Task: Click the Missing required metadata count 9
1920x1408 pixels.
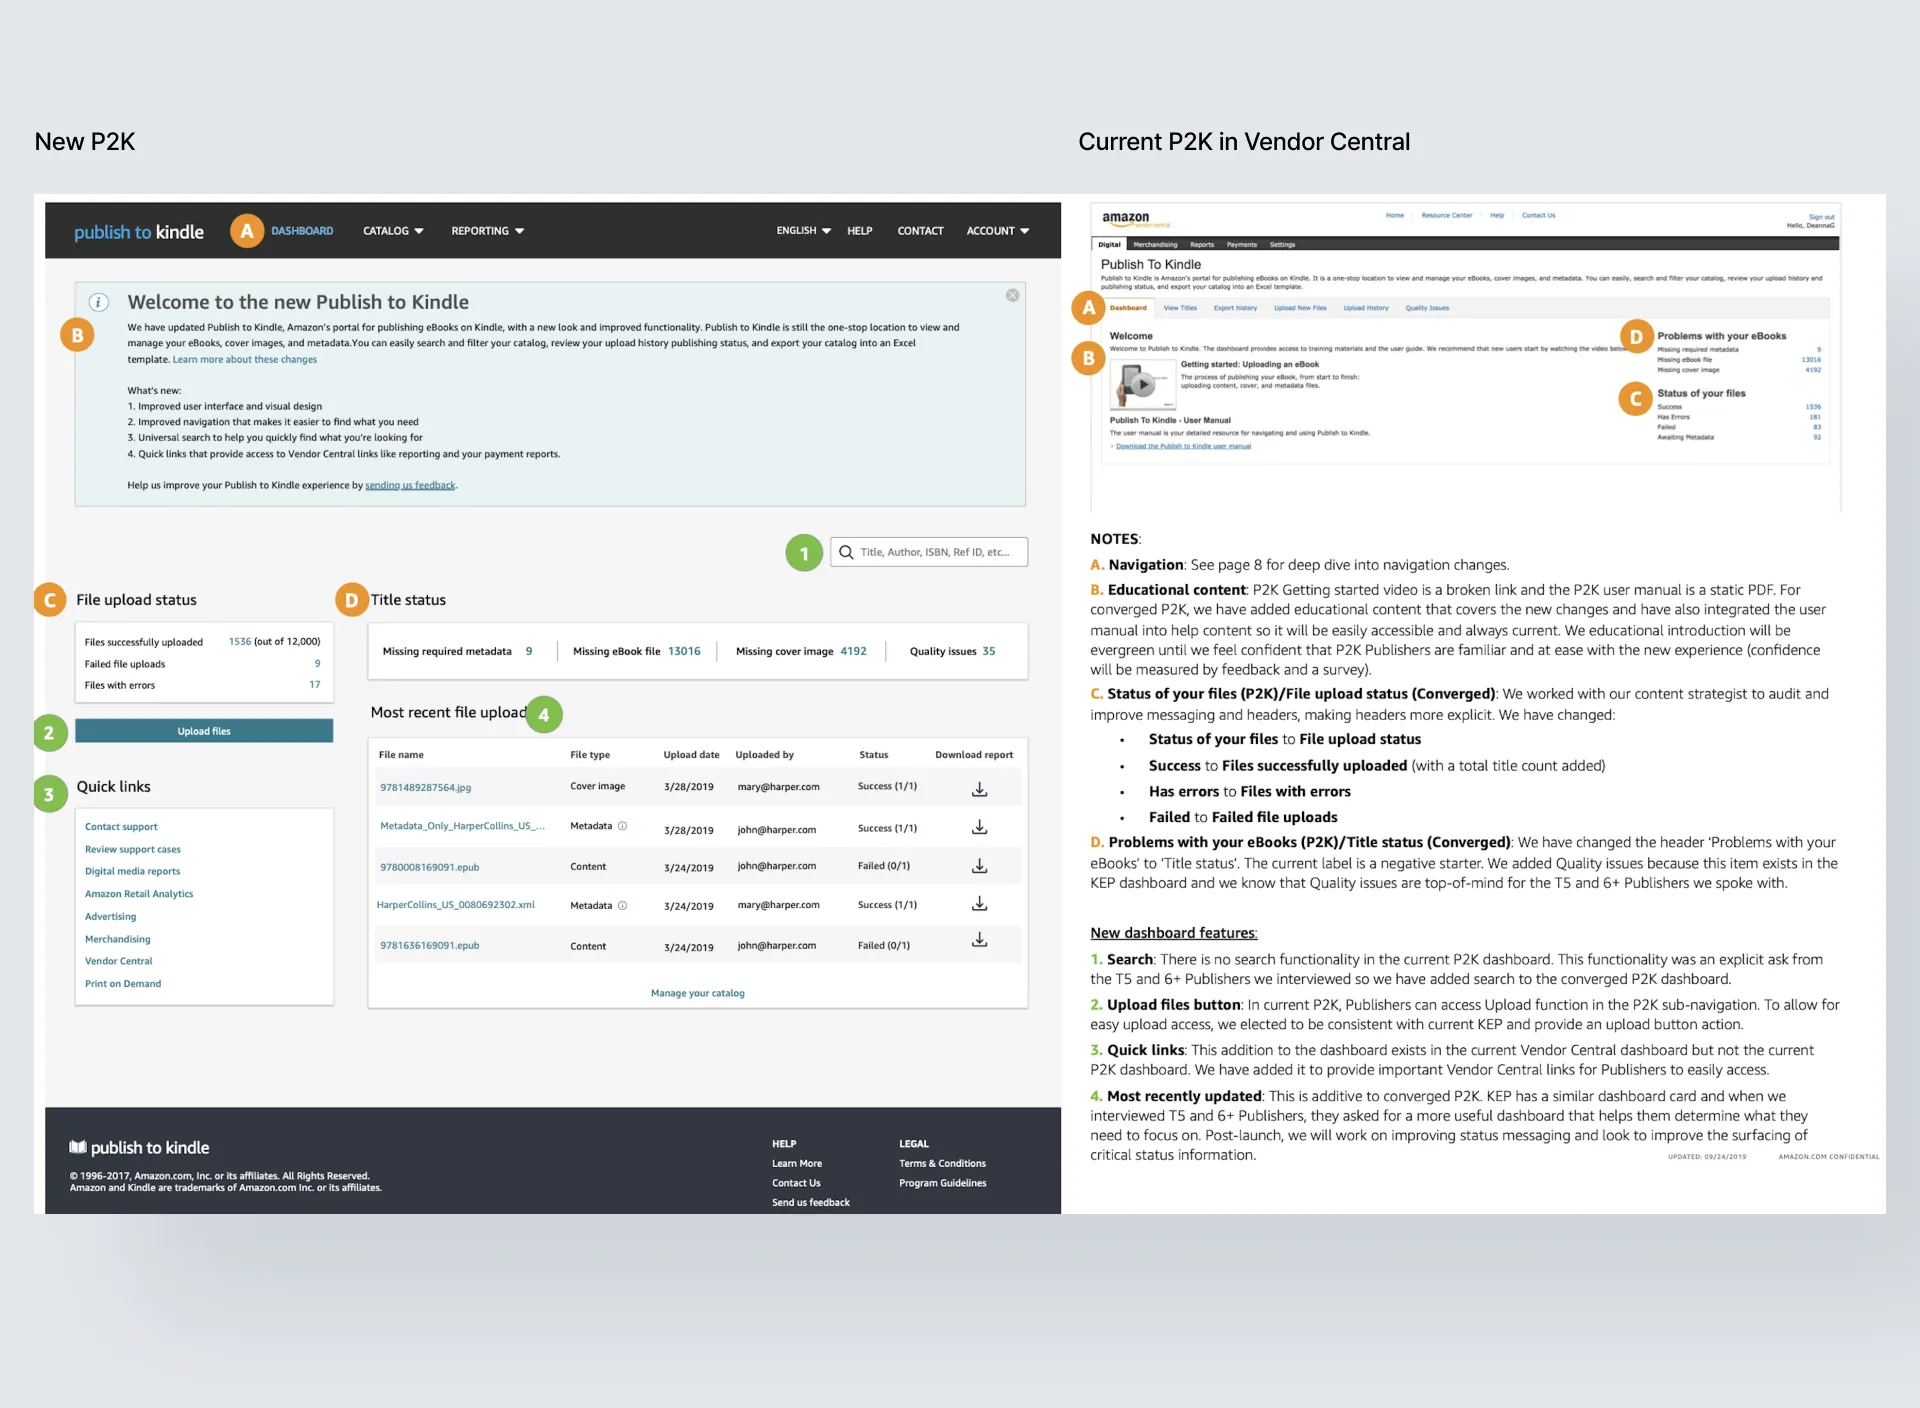Action: (529, 651)
